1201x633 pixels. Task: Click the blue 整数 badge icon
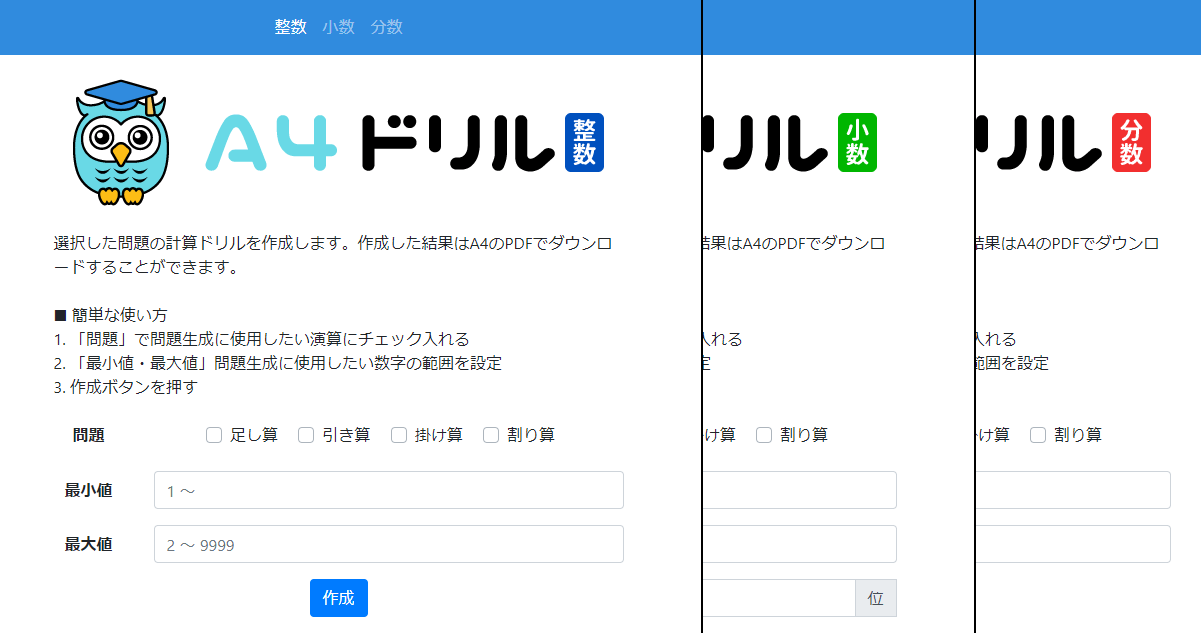click(584, 143)
